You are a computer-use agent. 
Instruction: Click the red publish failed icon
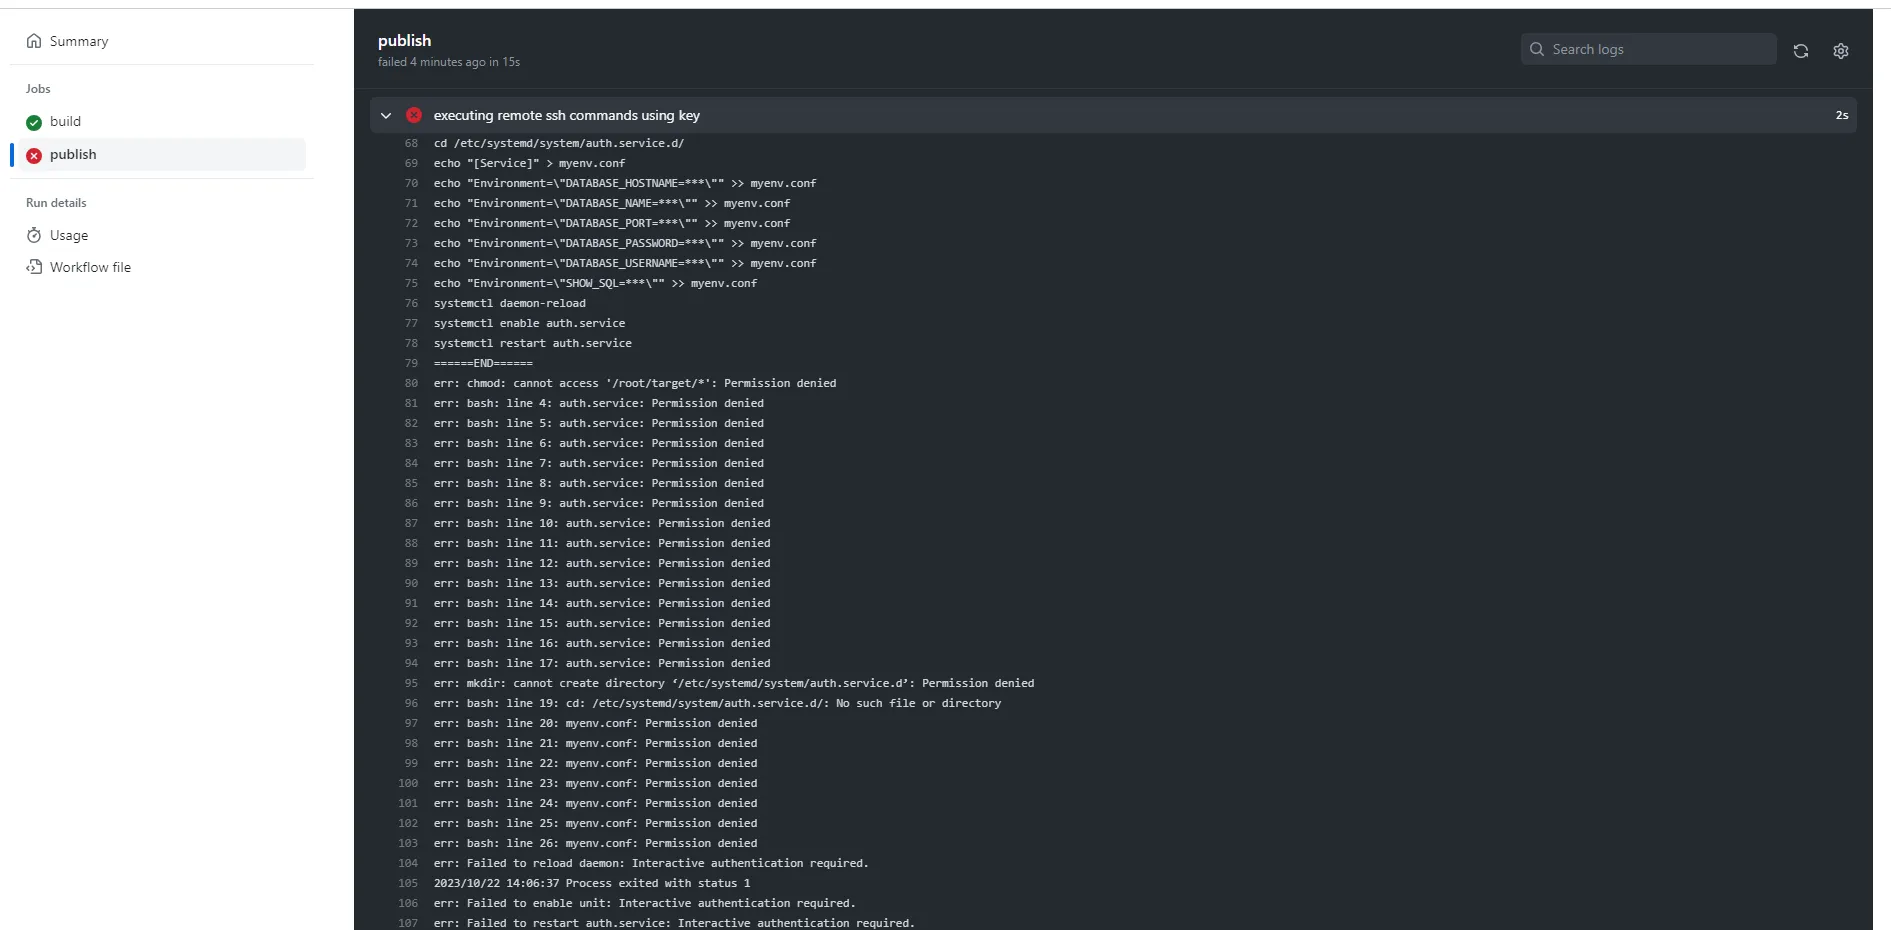pyautogui.click(x=34, y=155)
